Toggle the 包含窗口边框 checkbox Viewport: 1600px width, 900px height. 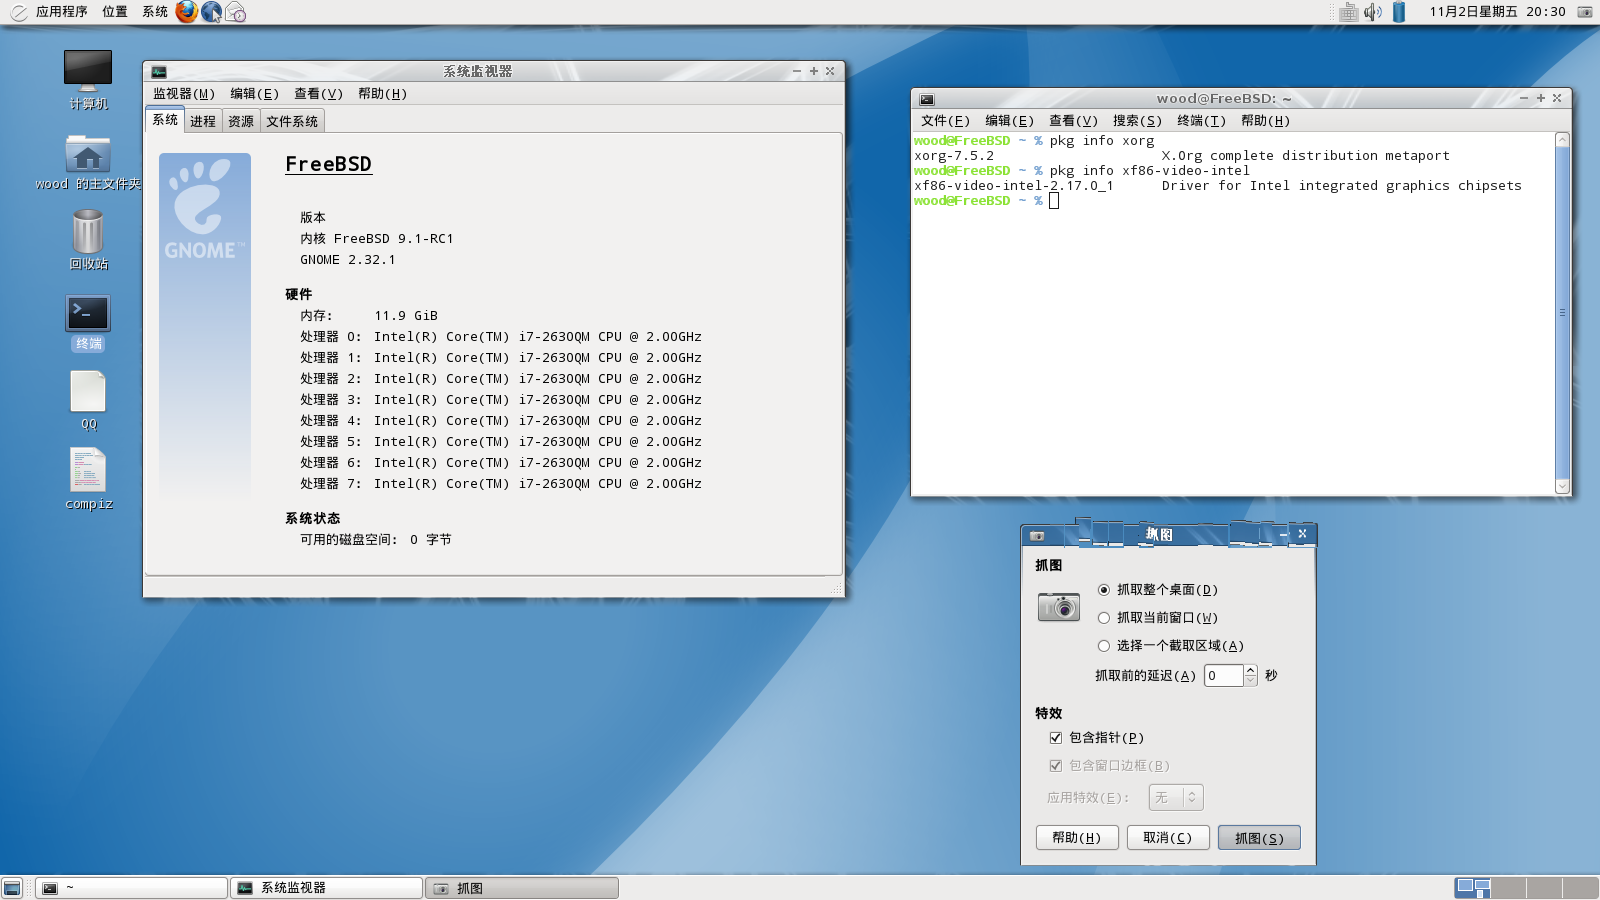[1109, 766]
